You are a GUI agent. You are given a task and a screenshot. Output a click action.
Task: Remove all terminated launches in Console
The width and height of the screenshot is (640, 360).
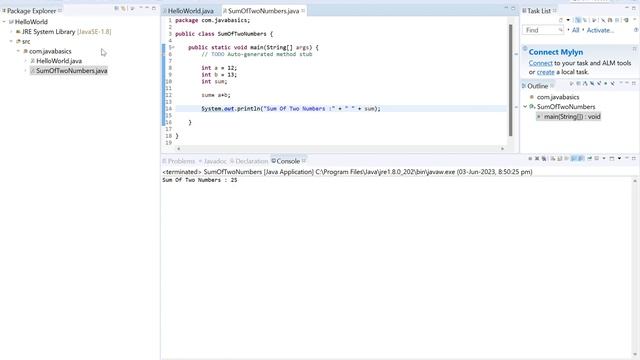(544, 158)
